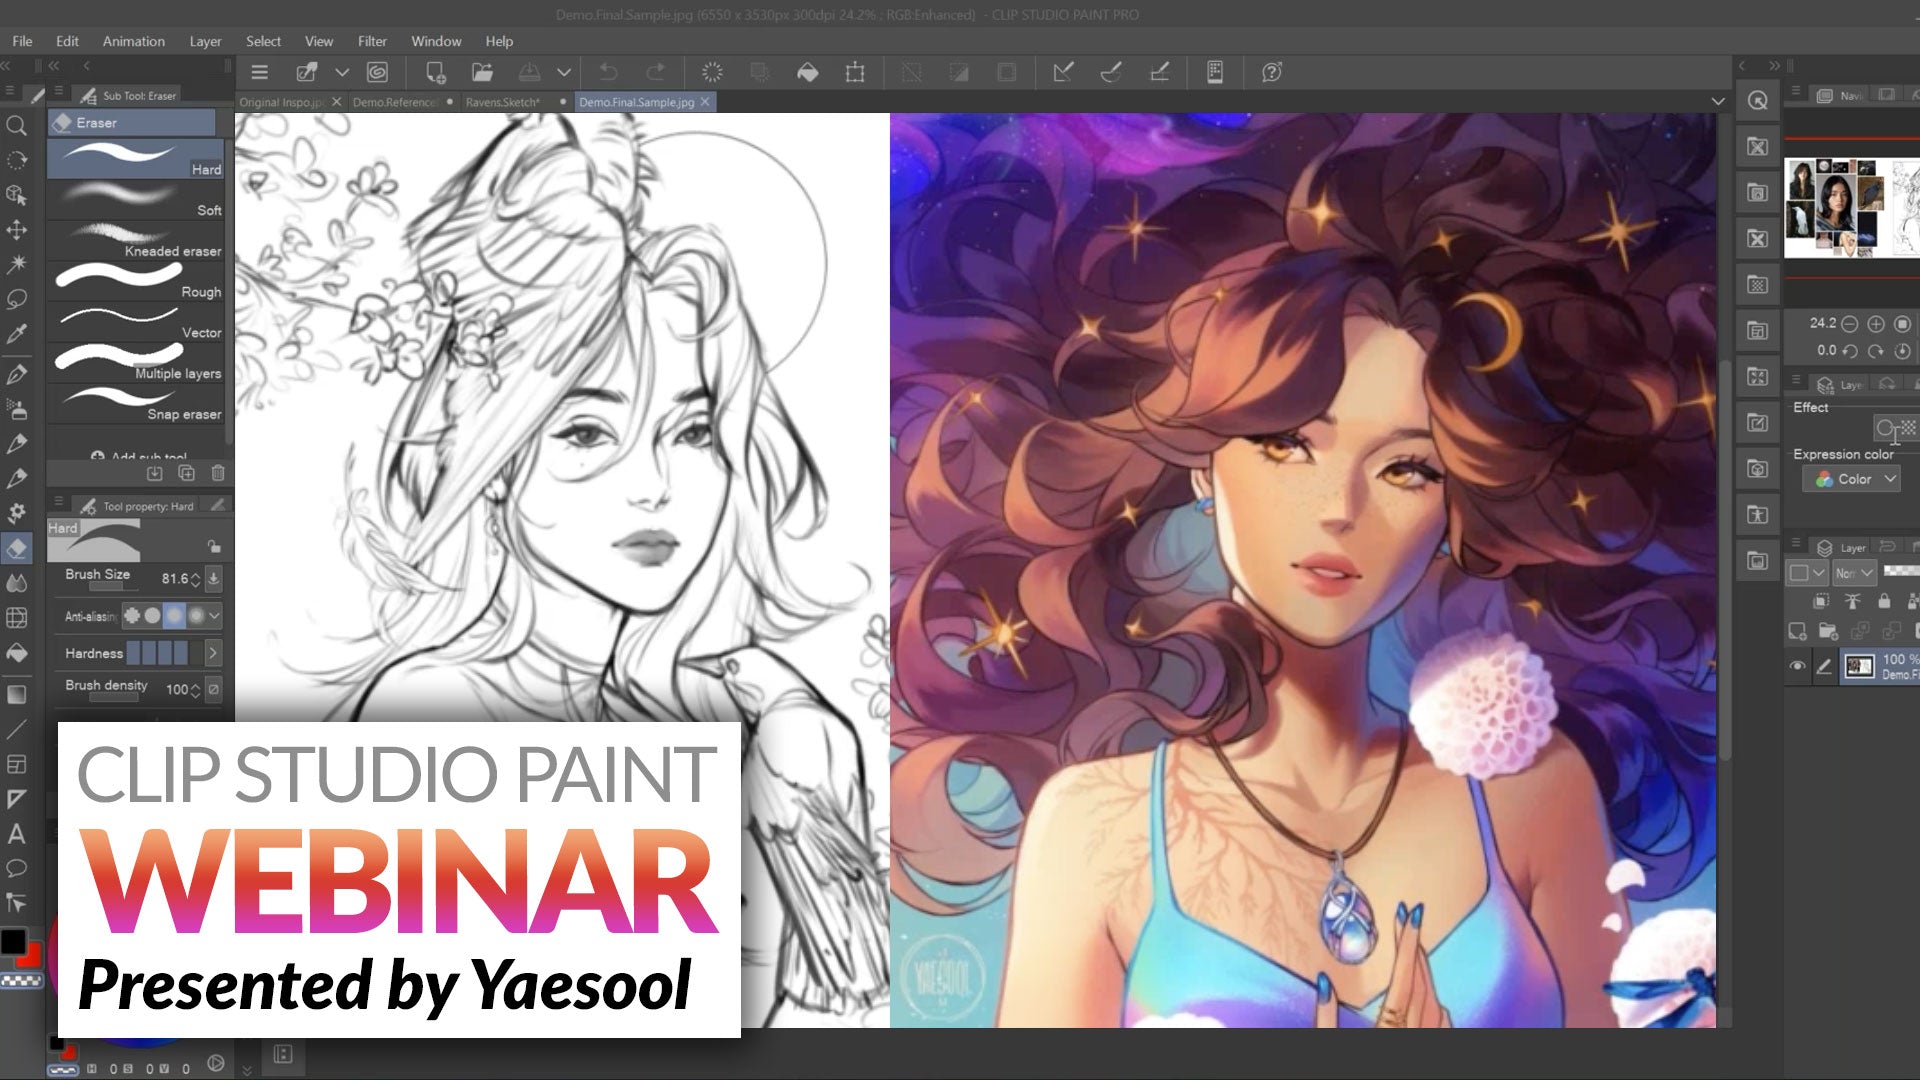Expand the Anti-aliasing options arrow
The width and height of the screenshot is (1920, 1080).
(x=214, y=616)
